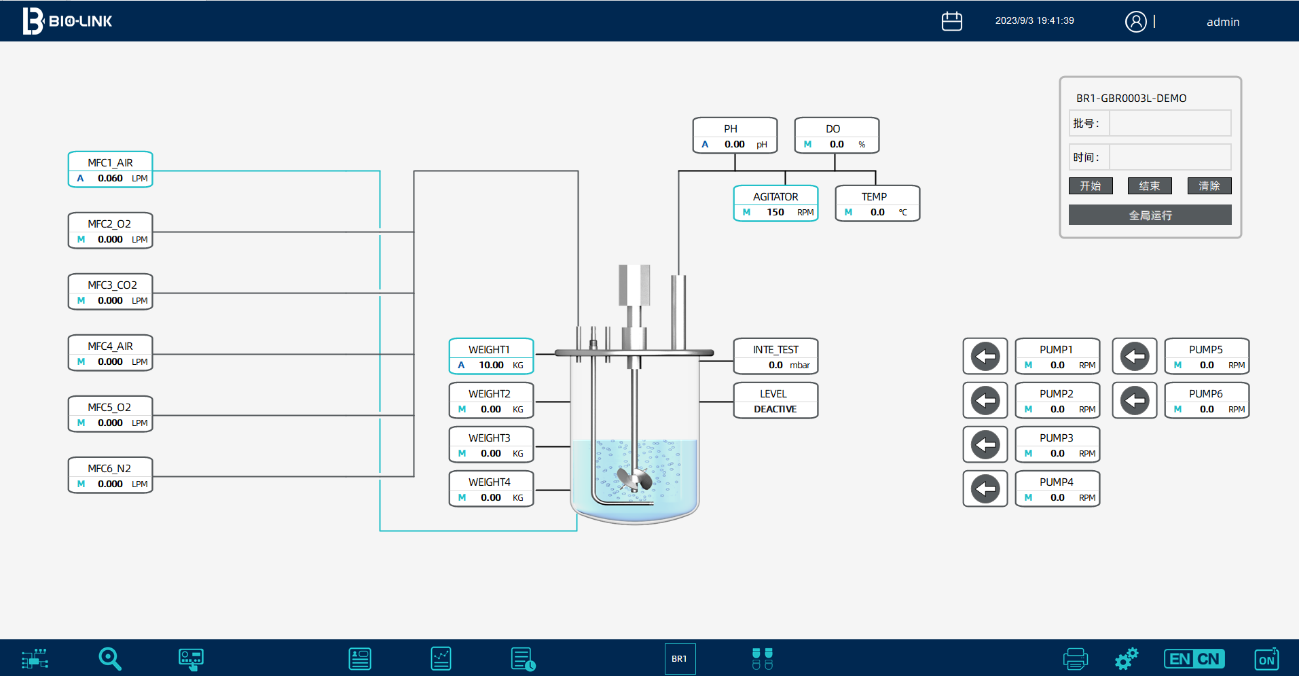The image size is (1299, 676).
Task: Open the MFC1_AIR controller panel
Action: (110, 170)
